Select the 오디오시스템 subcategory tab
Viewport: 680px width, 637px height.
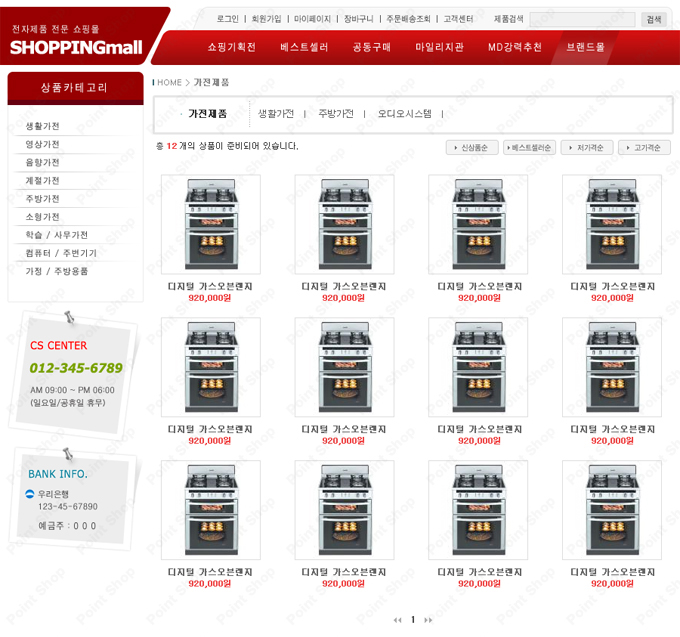(405, 114)
